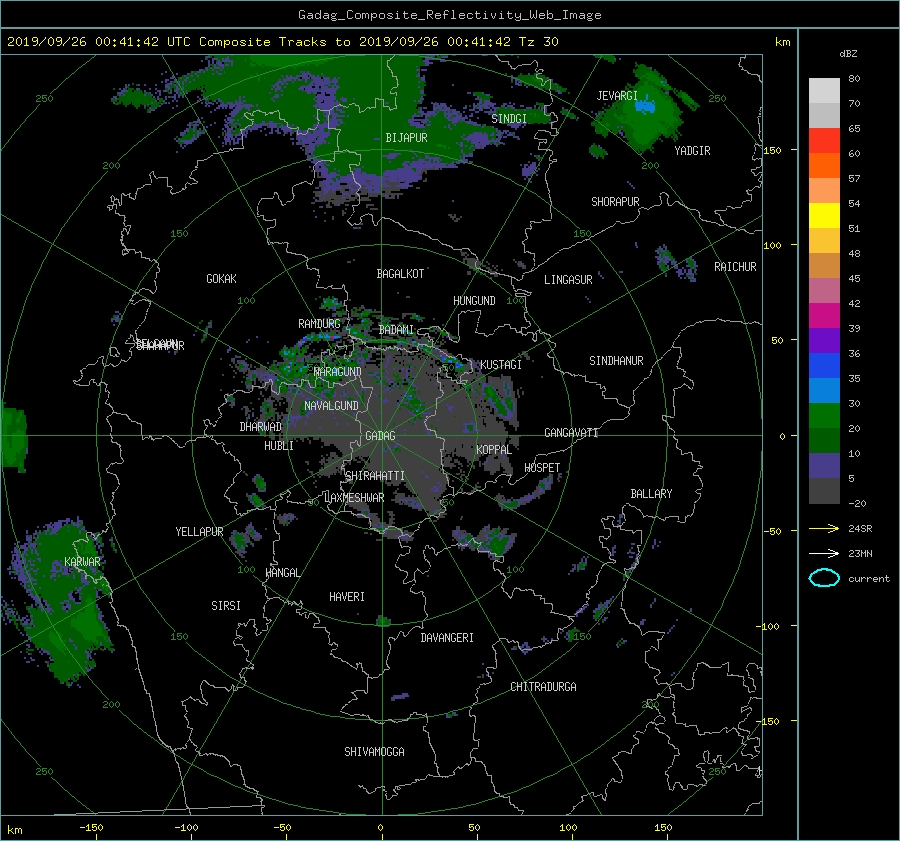This screenshot has height=841, width=900.
Task: Click the HANGAL city label
Action: coord(283,573)
